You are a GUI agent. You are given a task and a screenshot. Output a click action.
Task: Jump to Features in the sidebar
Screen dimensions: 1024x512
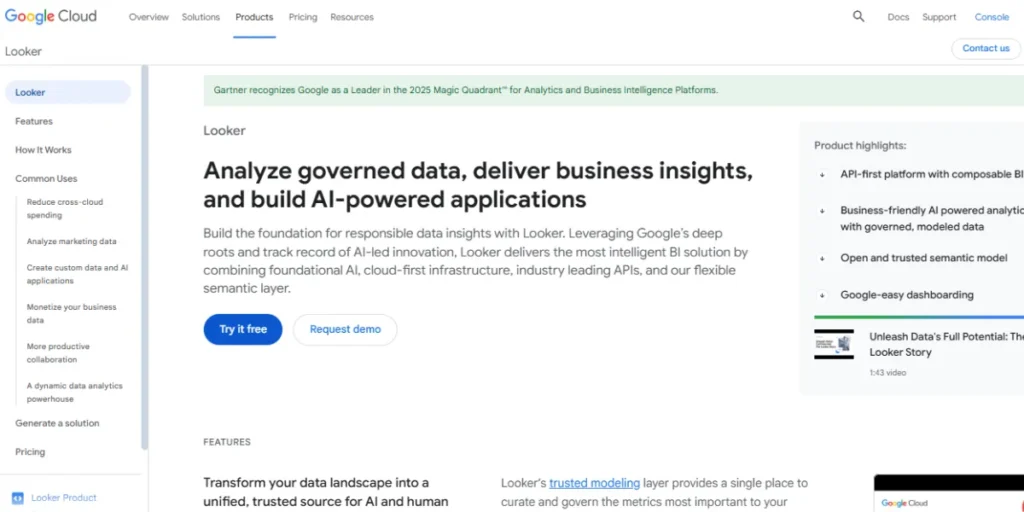pos(34,121)
